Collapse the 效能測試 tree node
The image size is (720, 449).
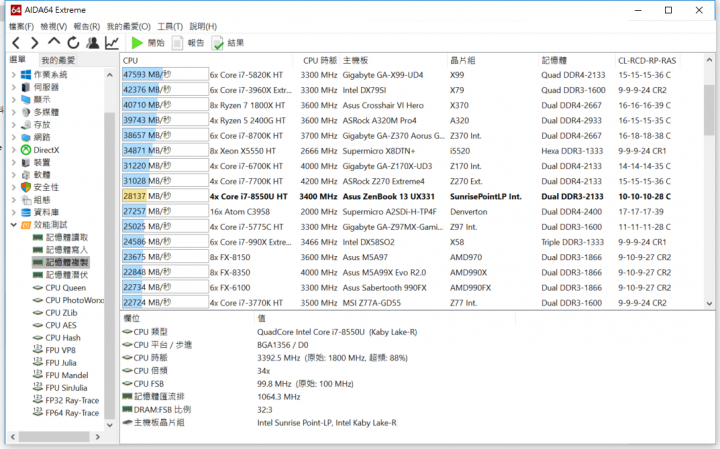14,225
